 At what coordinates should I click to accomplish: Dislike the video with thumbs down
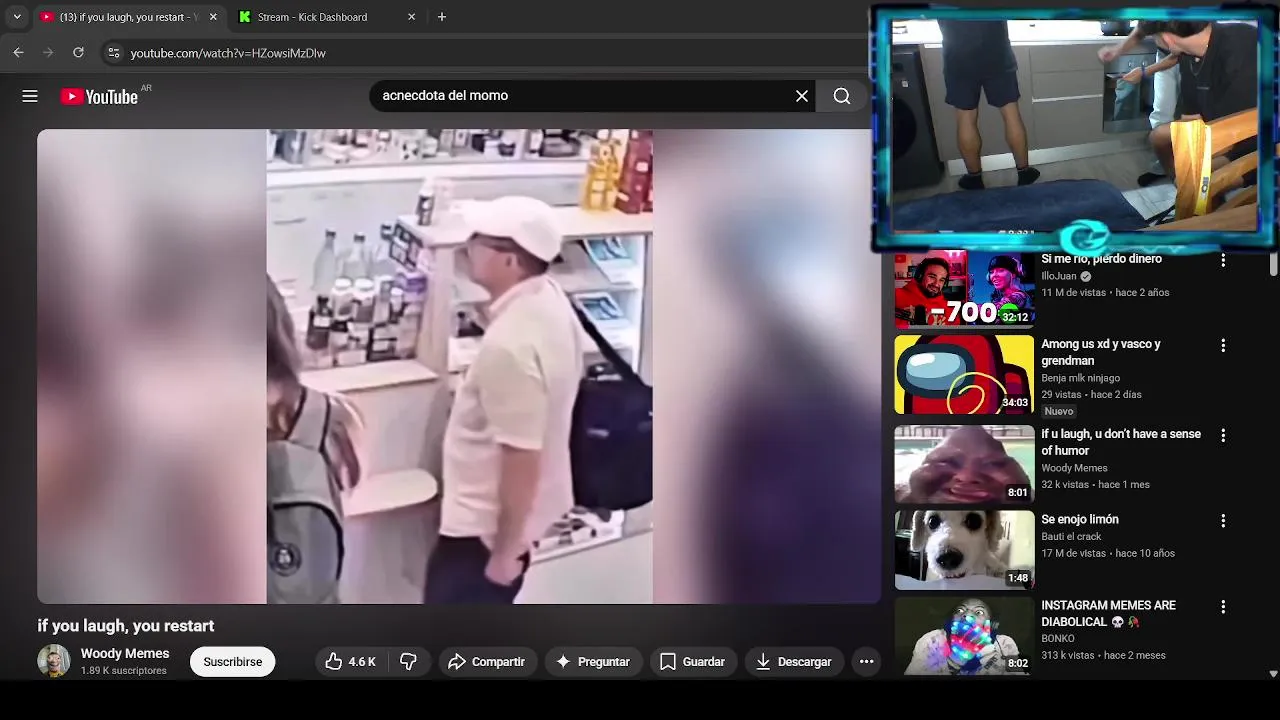point(408,662)
